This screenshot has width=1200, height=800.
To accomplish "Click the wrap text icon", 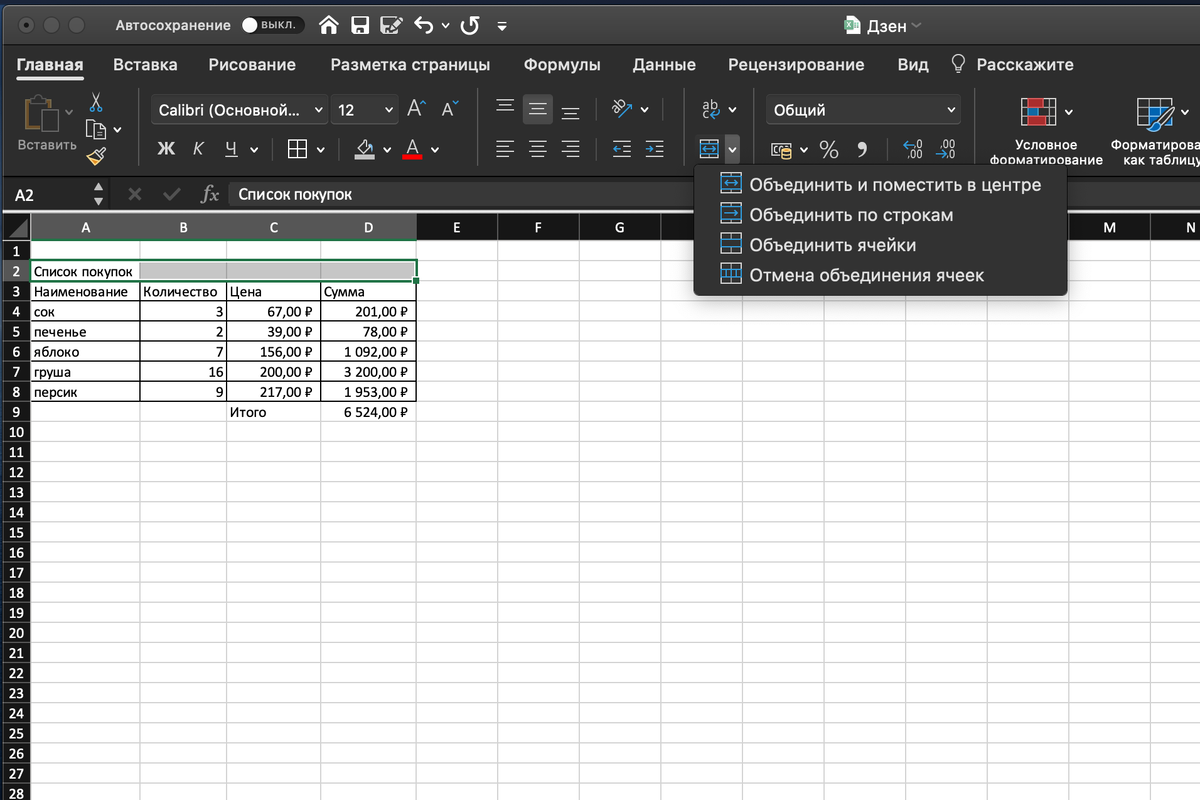I will [x=711, y=109].
